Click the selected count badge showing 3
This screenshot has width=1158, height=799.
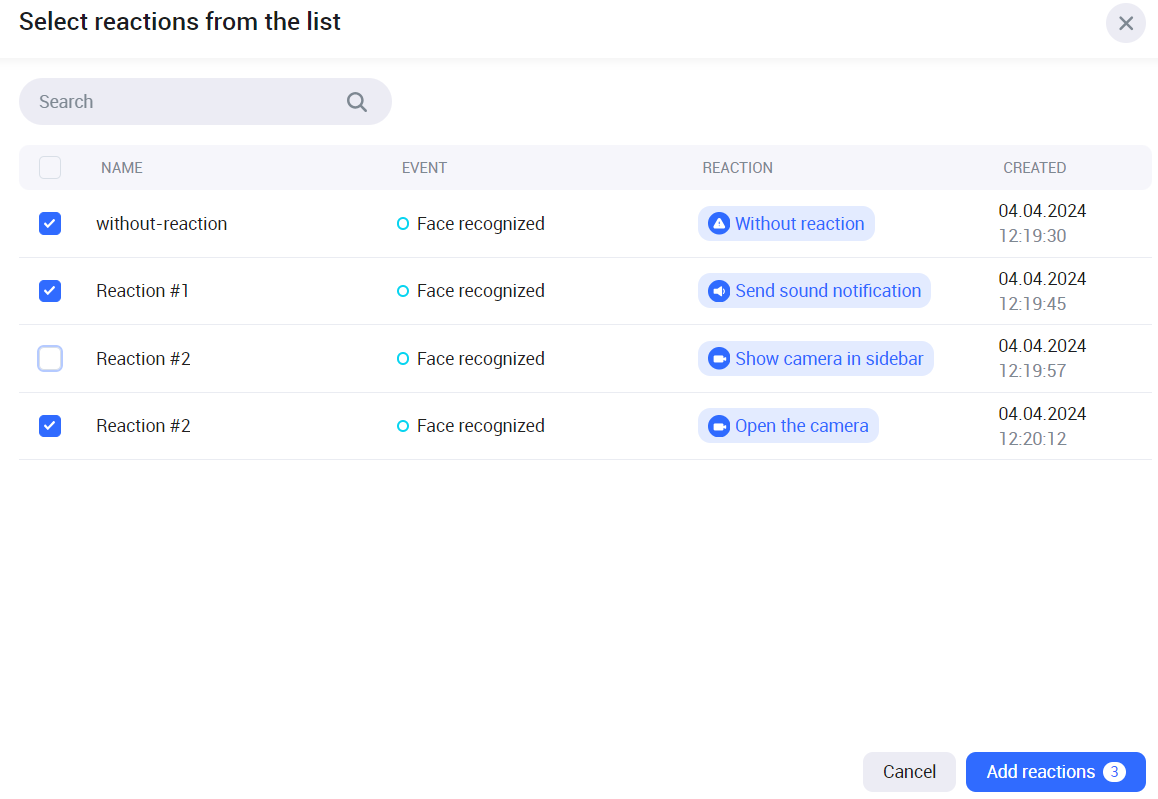click(x=1114, y=772)
